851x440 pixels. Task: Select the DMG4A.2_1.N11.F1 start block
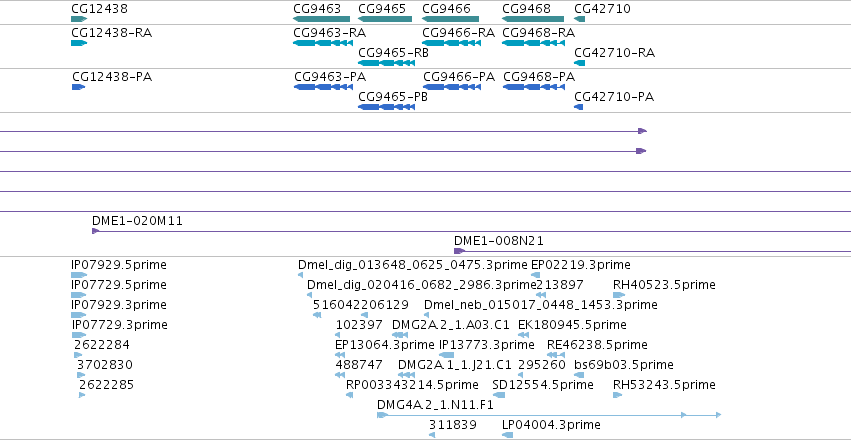click(382, 415)
